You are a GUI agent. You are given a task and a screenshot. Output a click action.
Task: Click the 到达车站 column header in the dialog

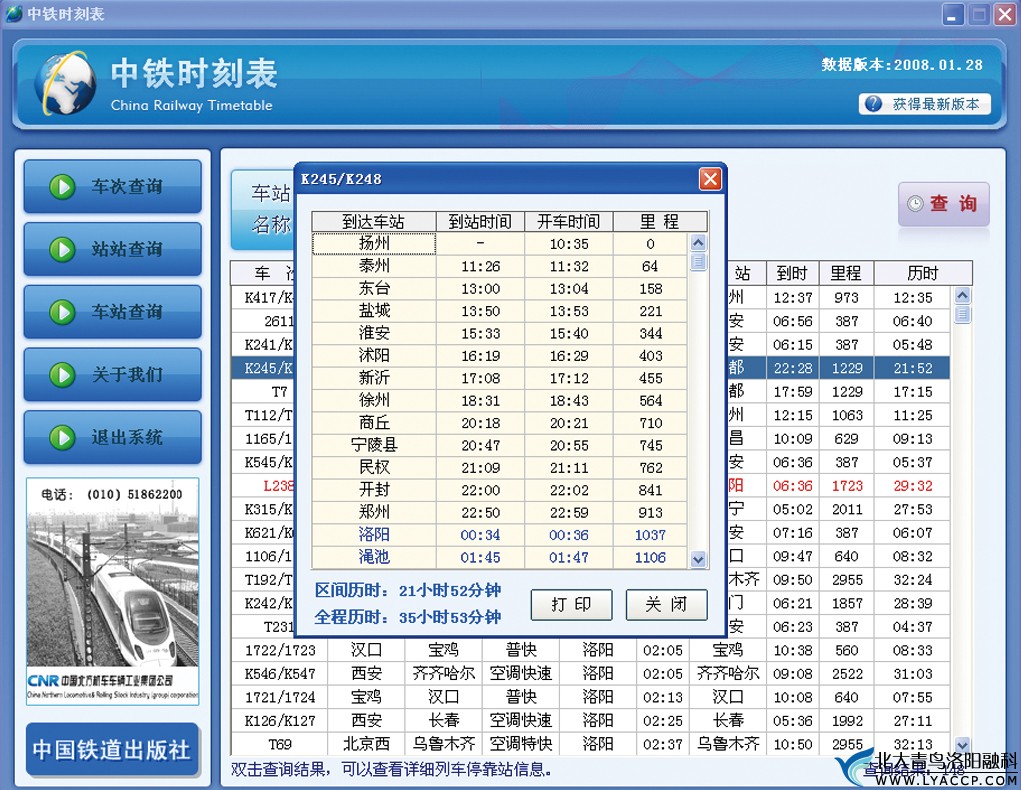coord(374,221)
